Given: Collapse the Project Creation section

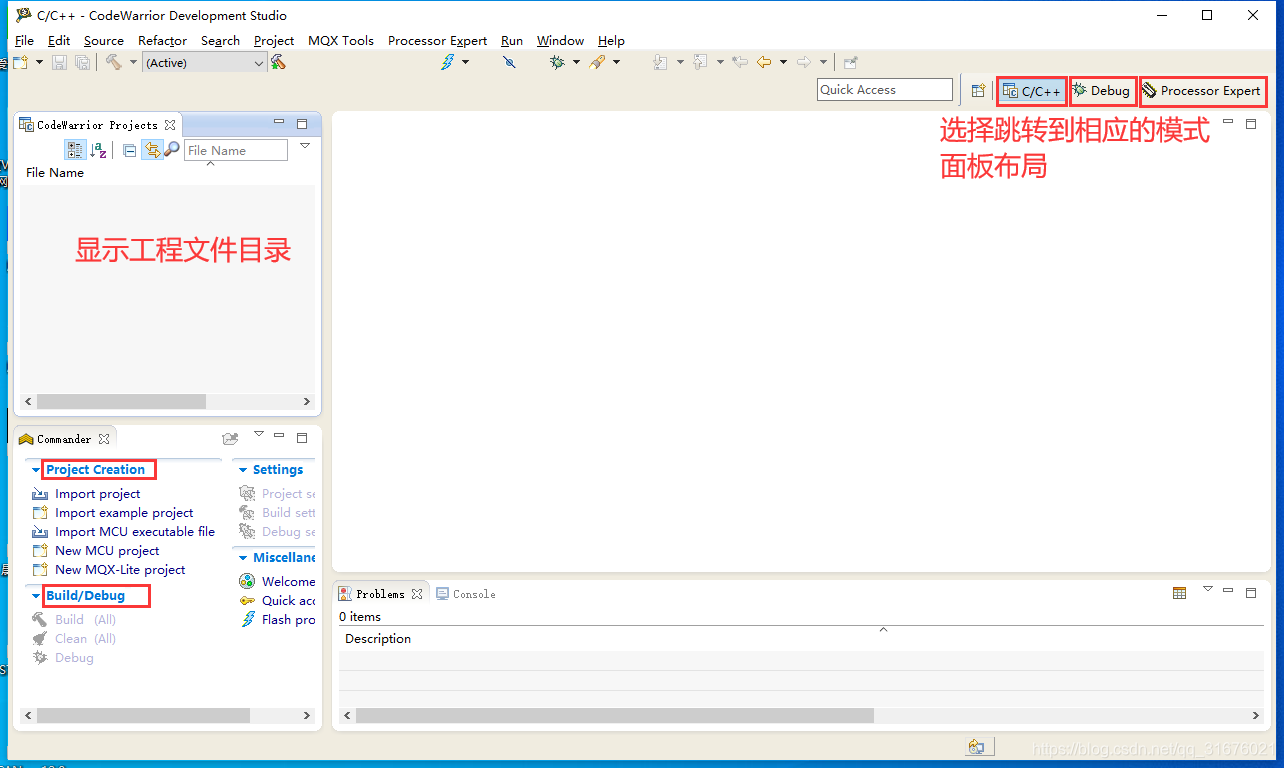Looking at the screenshot, I should [x=36, y=469].
